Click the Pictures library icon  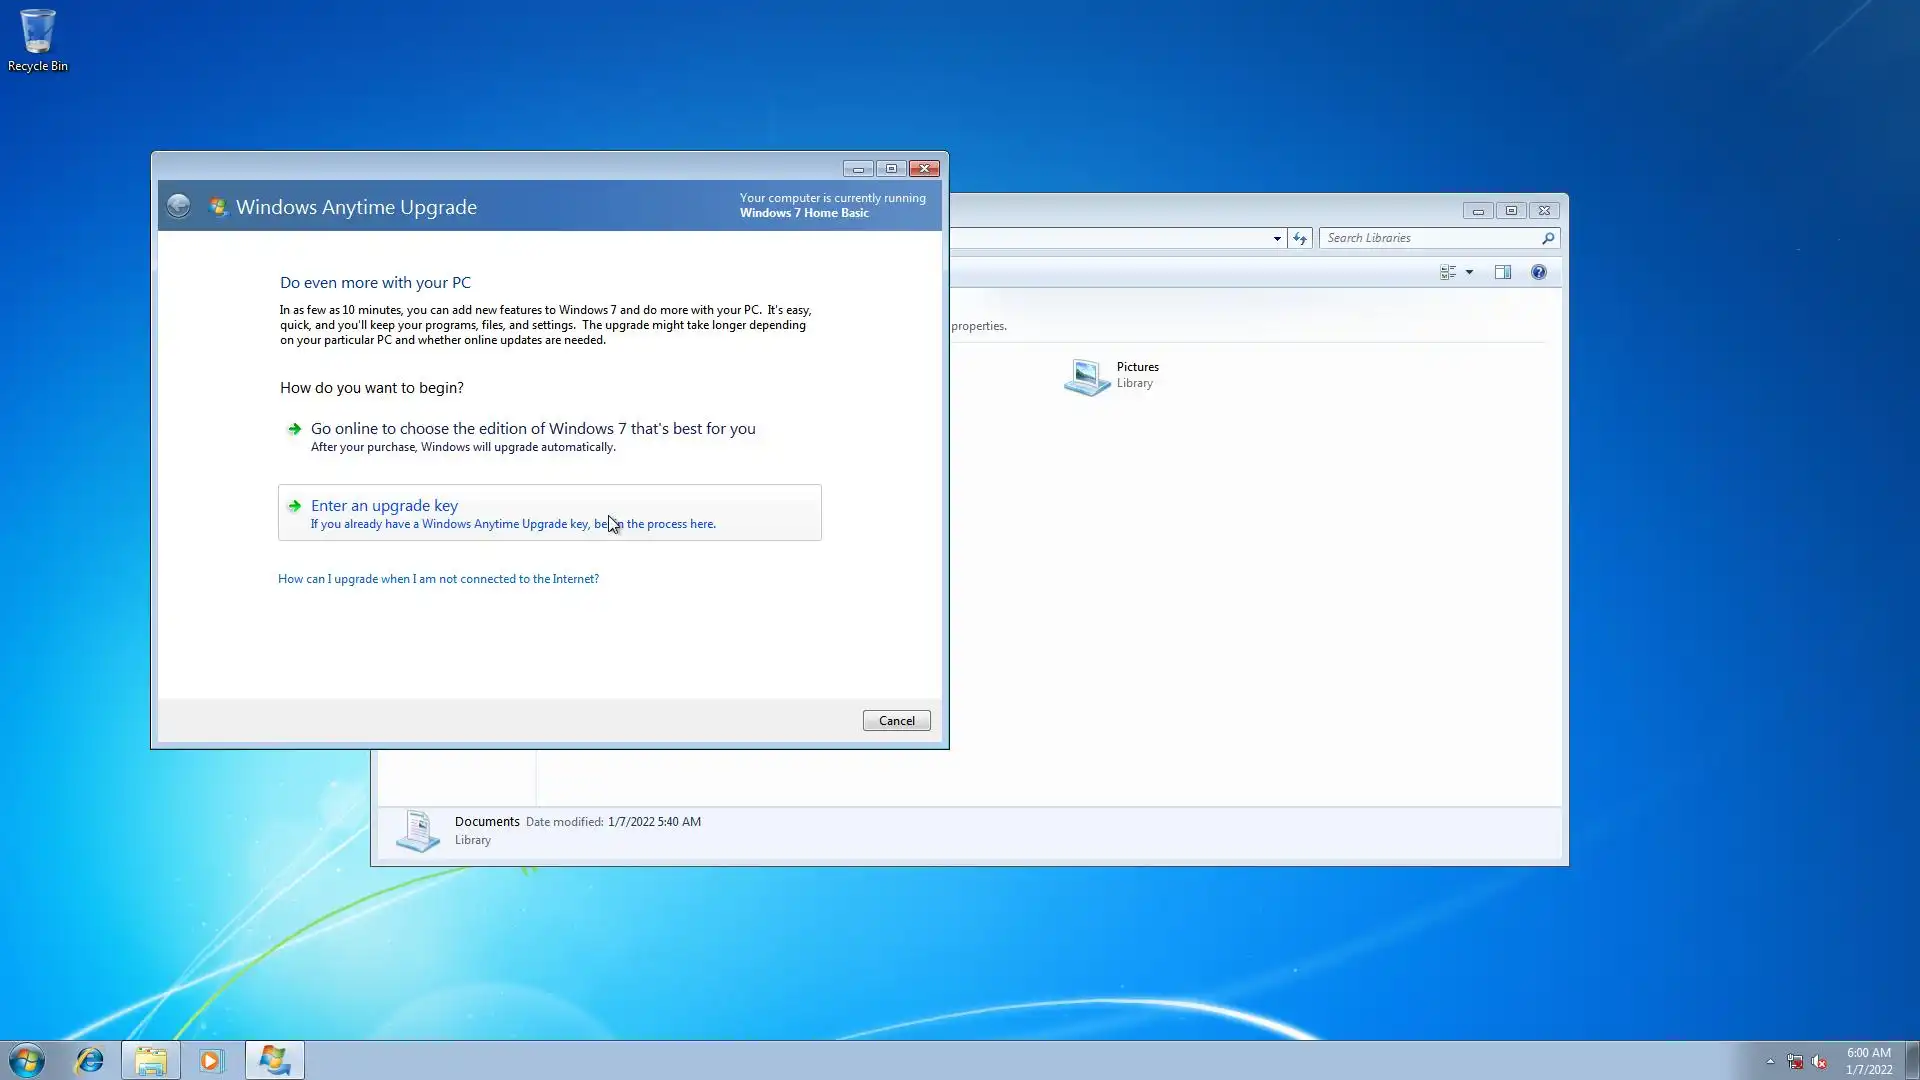click(1087, 376)
